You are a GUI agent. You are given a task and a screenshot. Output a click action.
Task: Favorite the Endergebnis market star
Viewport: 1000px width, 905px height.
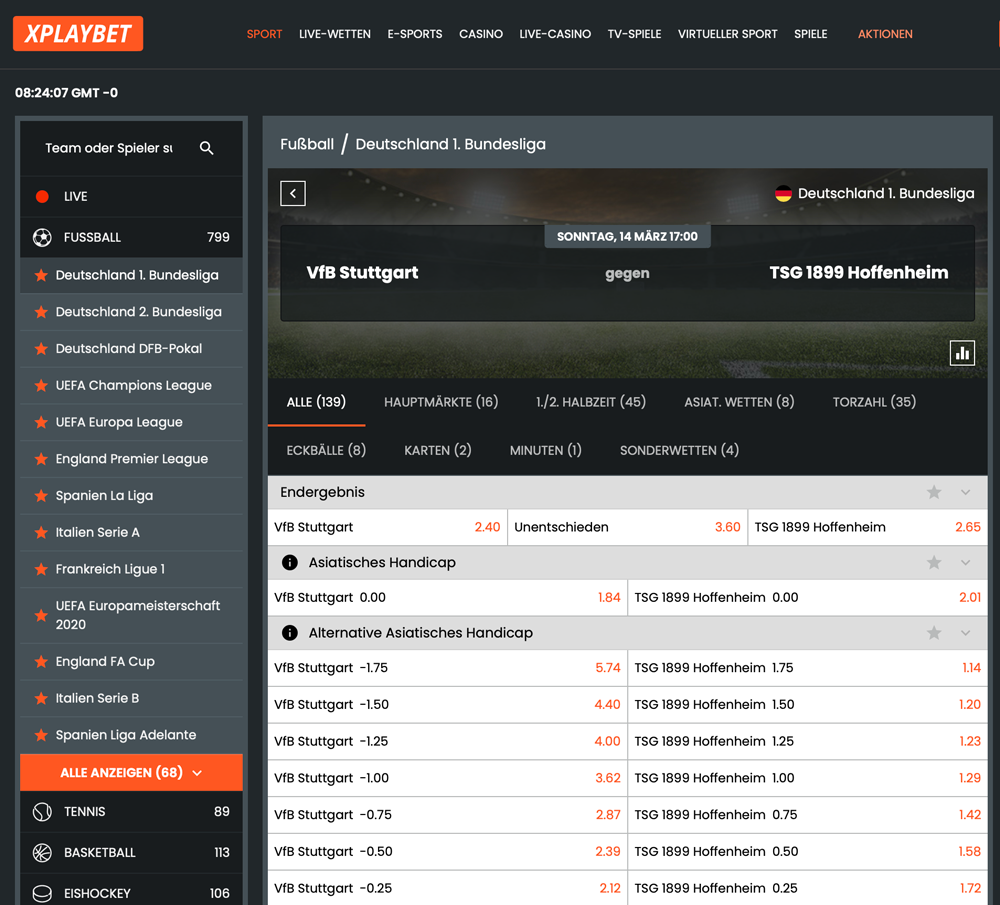tap(934, 492)
